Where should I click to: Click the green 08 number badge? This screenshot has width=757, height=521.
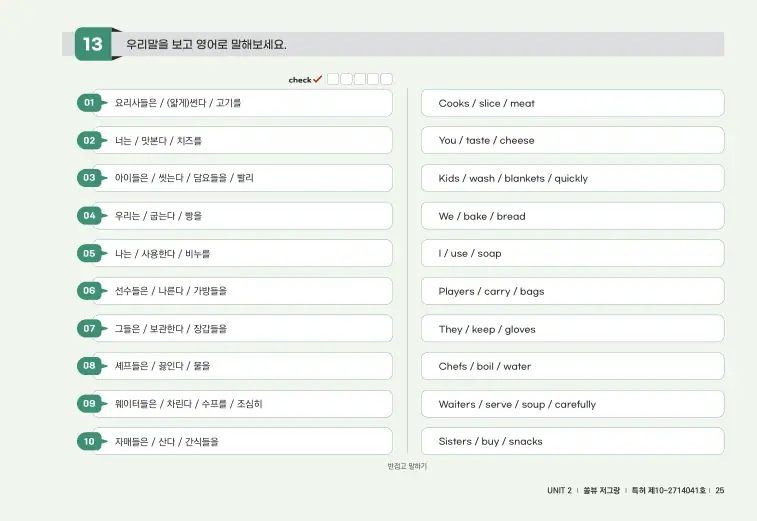pyautogui.click(x=89, y=366)
